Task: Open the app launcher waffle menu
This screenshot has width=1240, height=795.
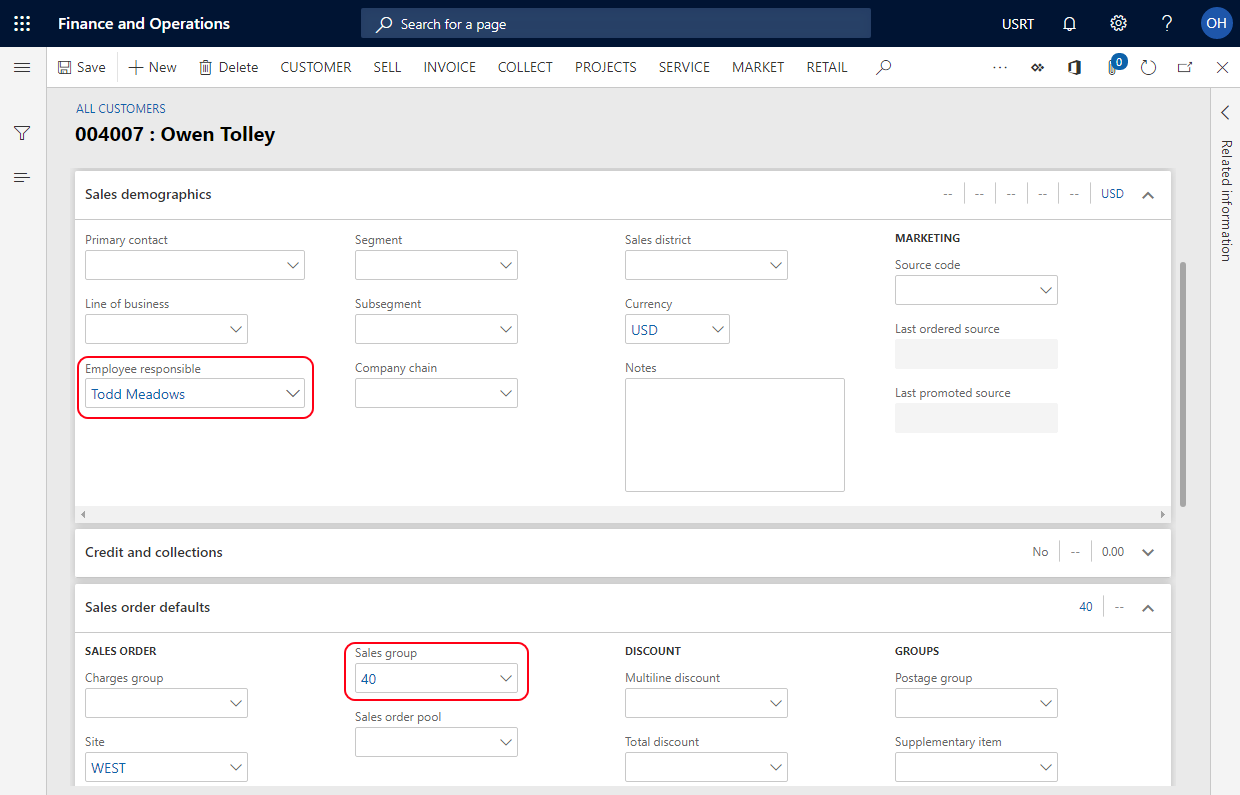Action: click(22, 23)
